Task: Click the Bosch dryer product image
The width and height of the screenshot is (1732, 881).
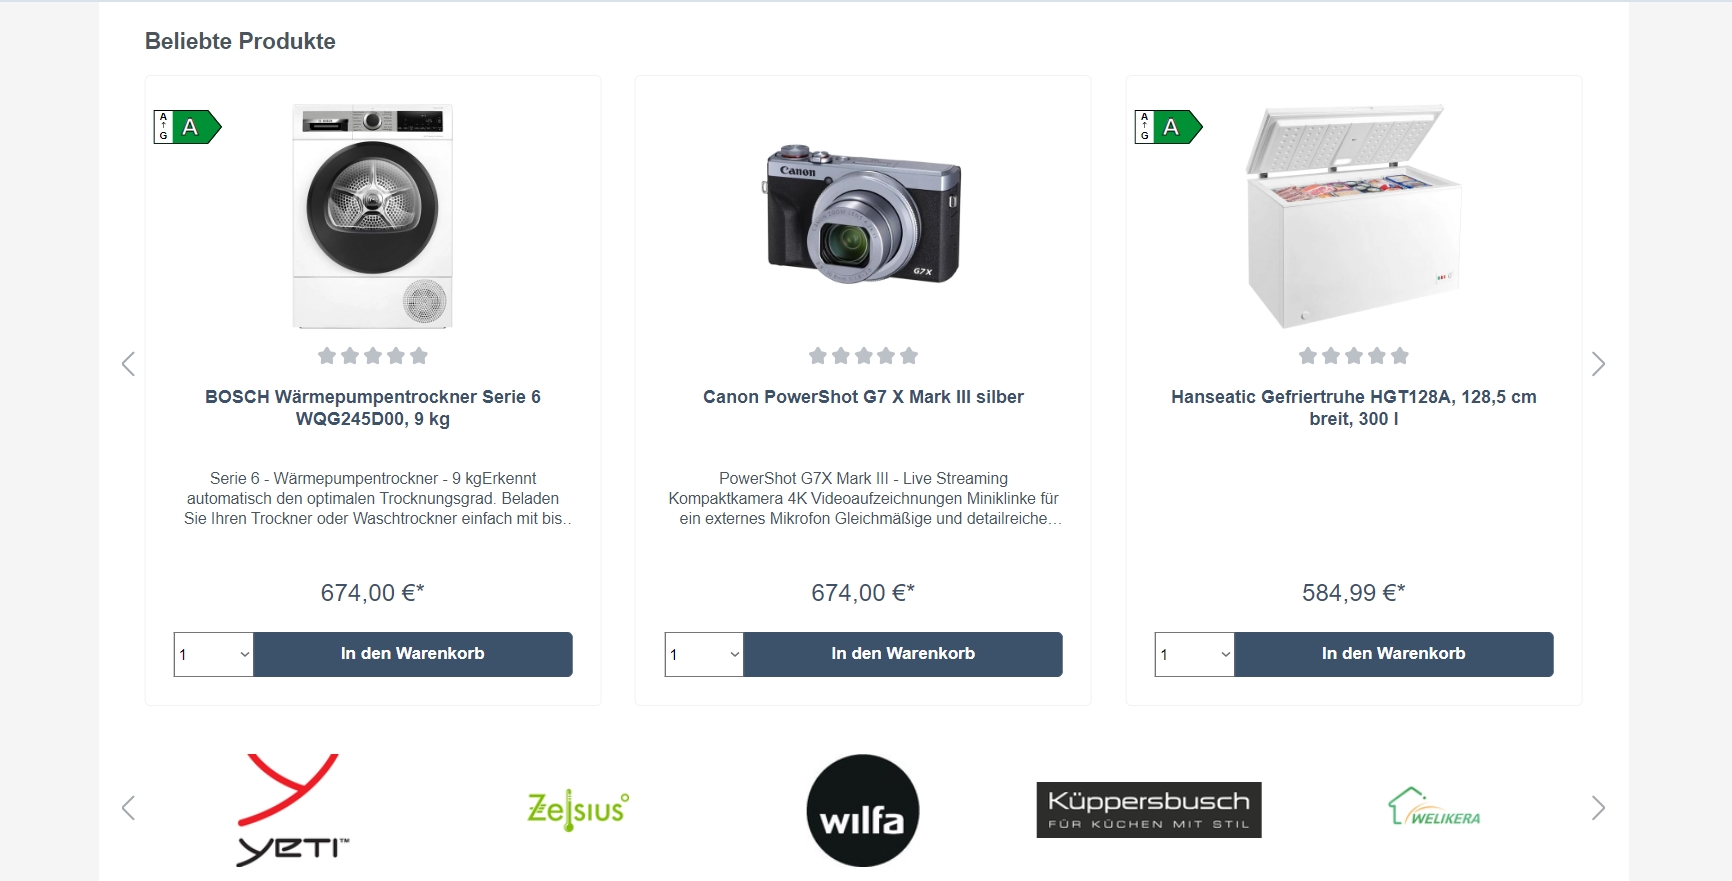Action: click(373, 216)
